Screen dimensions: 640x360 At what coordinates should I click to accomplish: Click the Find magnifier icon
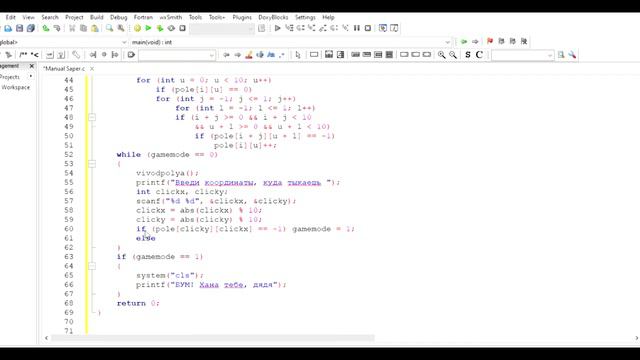[x=109, y=28]
